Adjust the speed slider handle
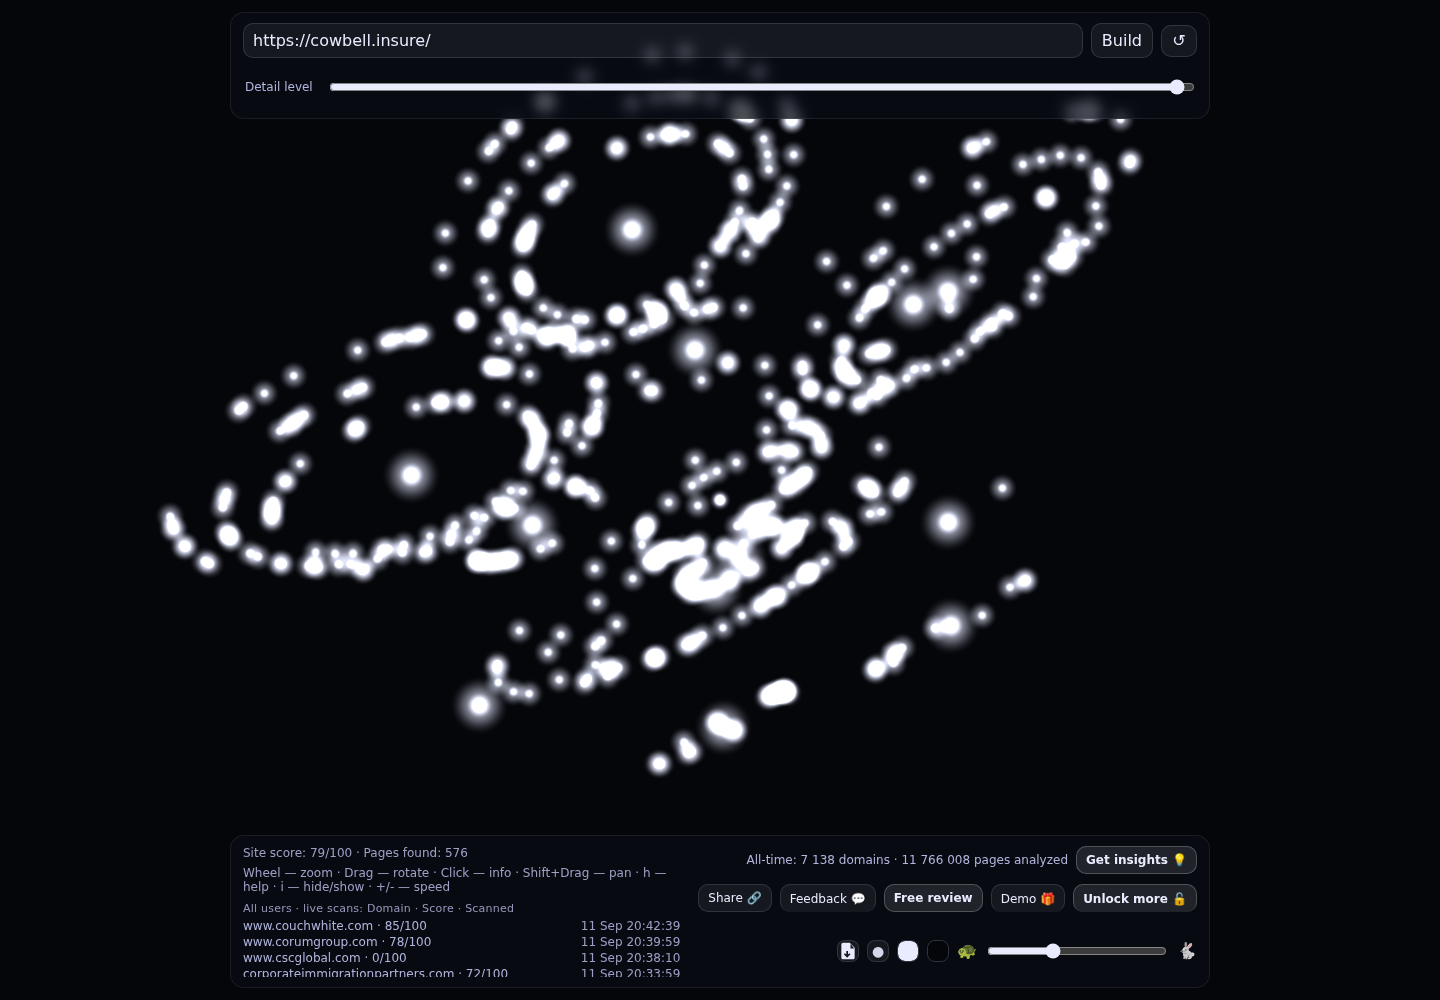The height and width of the screenshot is (1000, 1440). 1053,951
